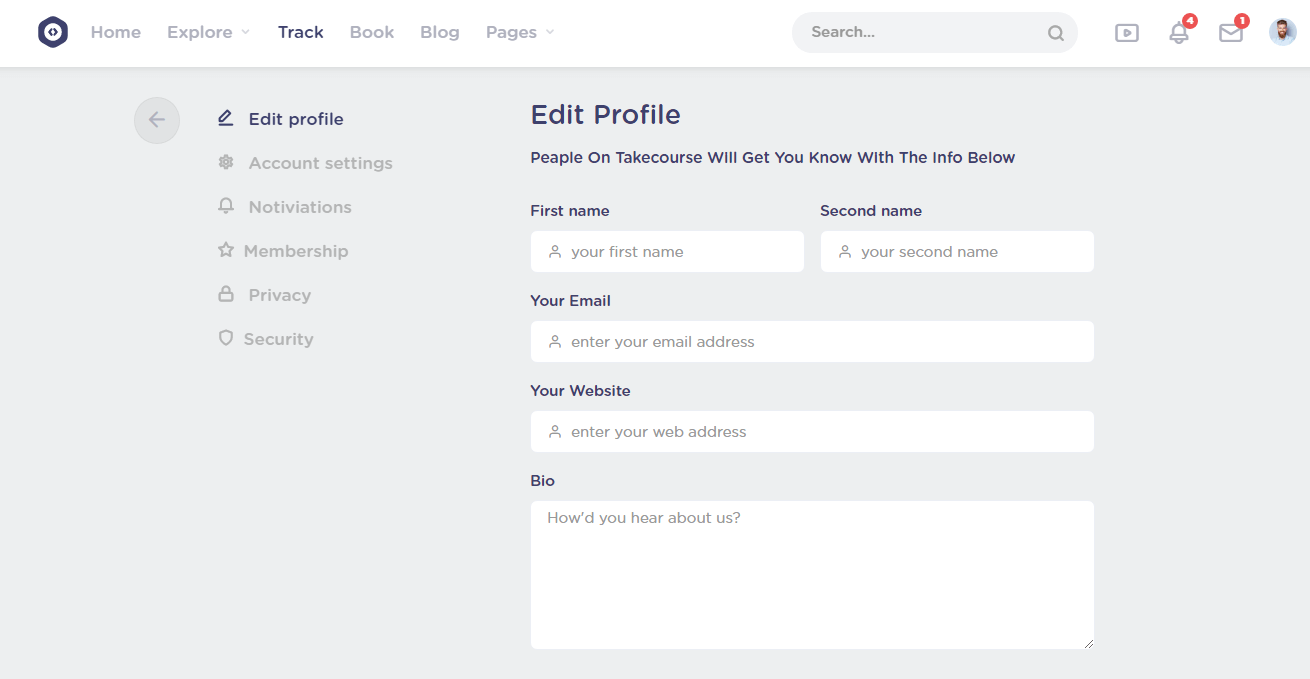The width and height of the screenshot is (1310, 679).
Task: Click the back arrow button
Action: point(157,120)
